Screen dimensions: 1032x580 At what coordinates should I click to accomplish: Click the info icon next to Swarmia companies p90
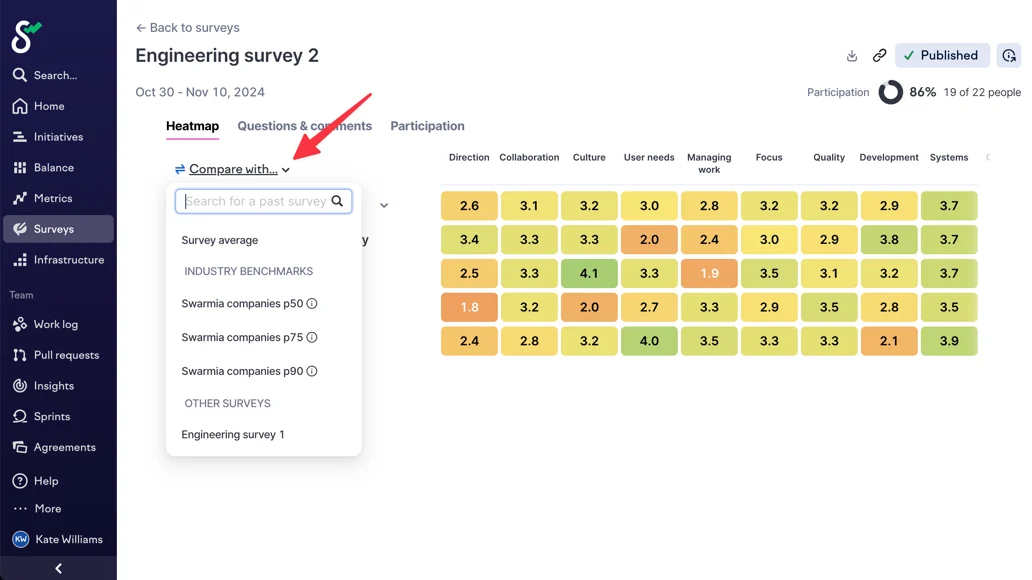point(312,372)
